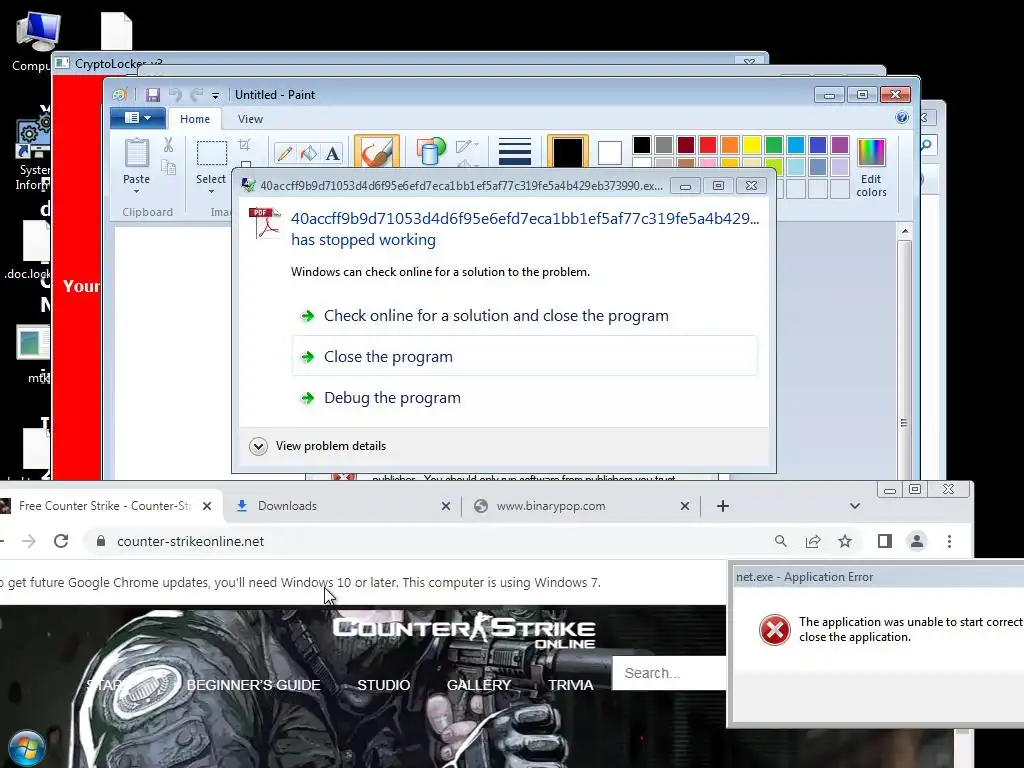1024x768 pixels.
Task: Select the Fill with color bucket tool
Action: (x=308, y=153)
